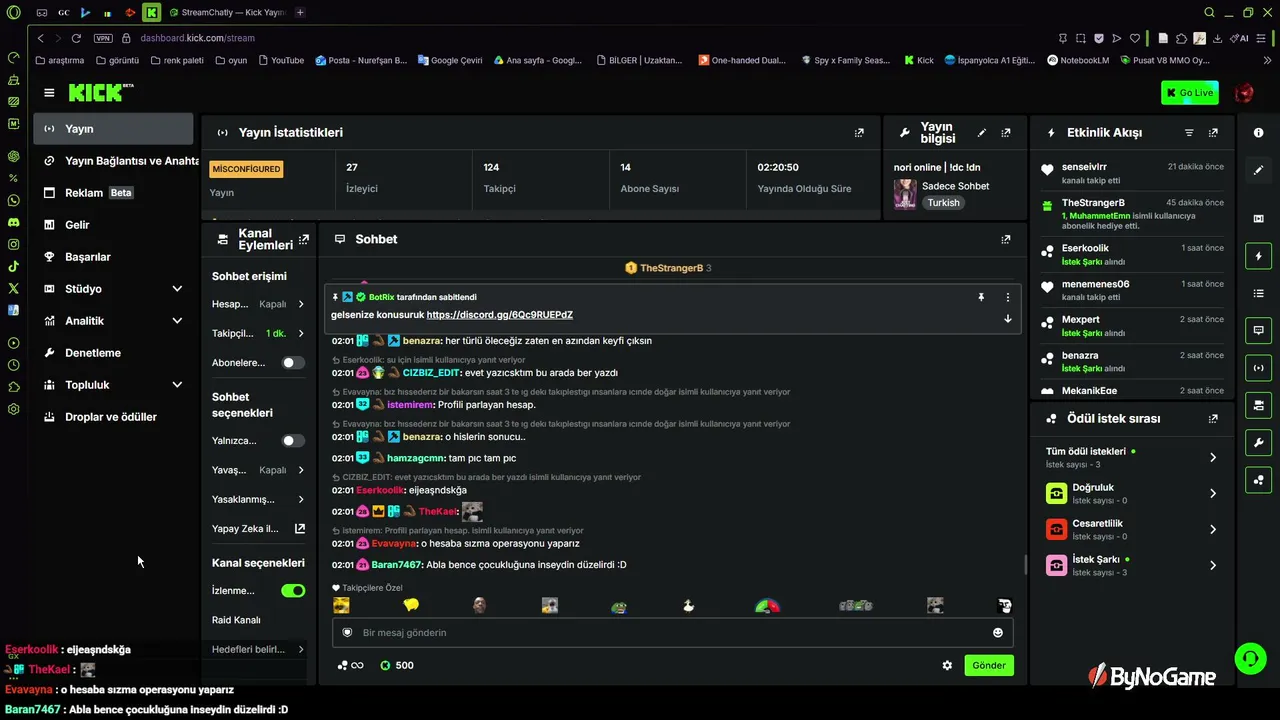The image size is (1280, 720).
Task: Expand the Stüdyo sidebar section
Action: pyautogui.click(x=113, y=289)
